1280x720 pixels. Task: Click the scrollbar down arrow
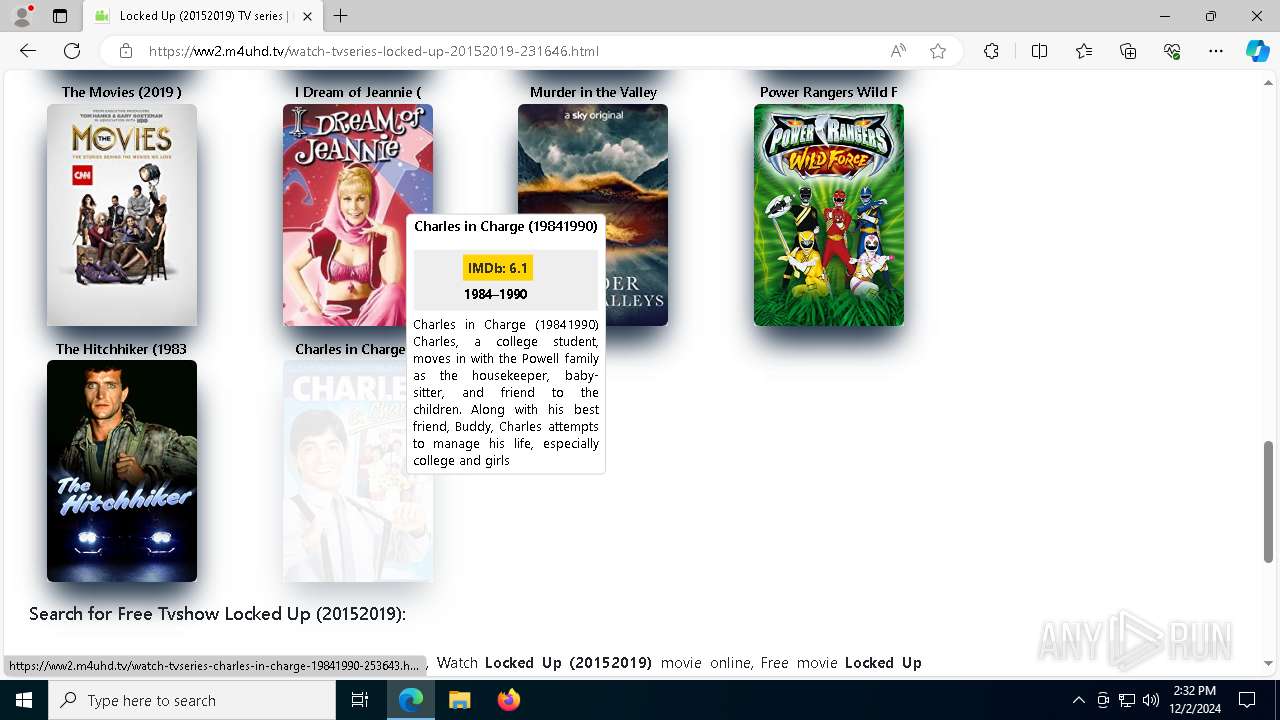point(1268,663)
